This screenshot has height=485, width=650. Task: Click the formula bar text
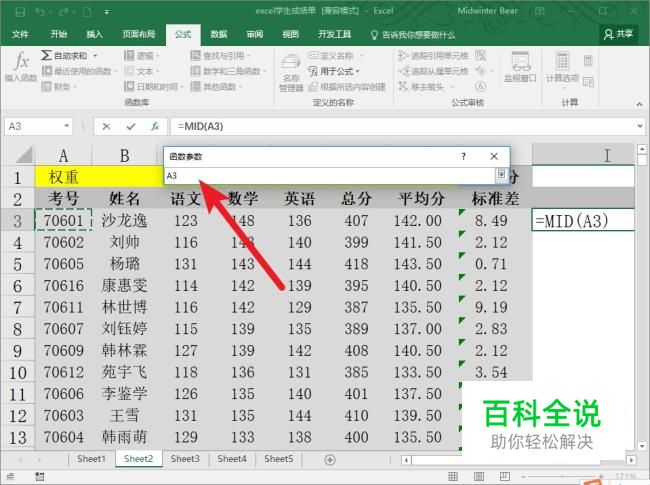coord(200,126)
